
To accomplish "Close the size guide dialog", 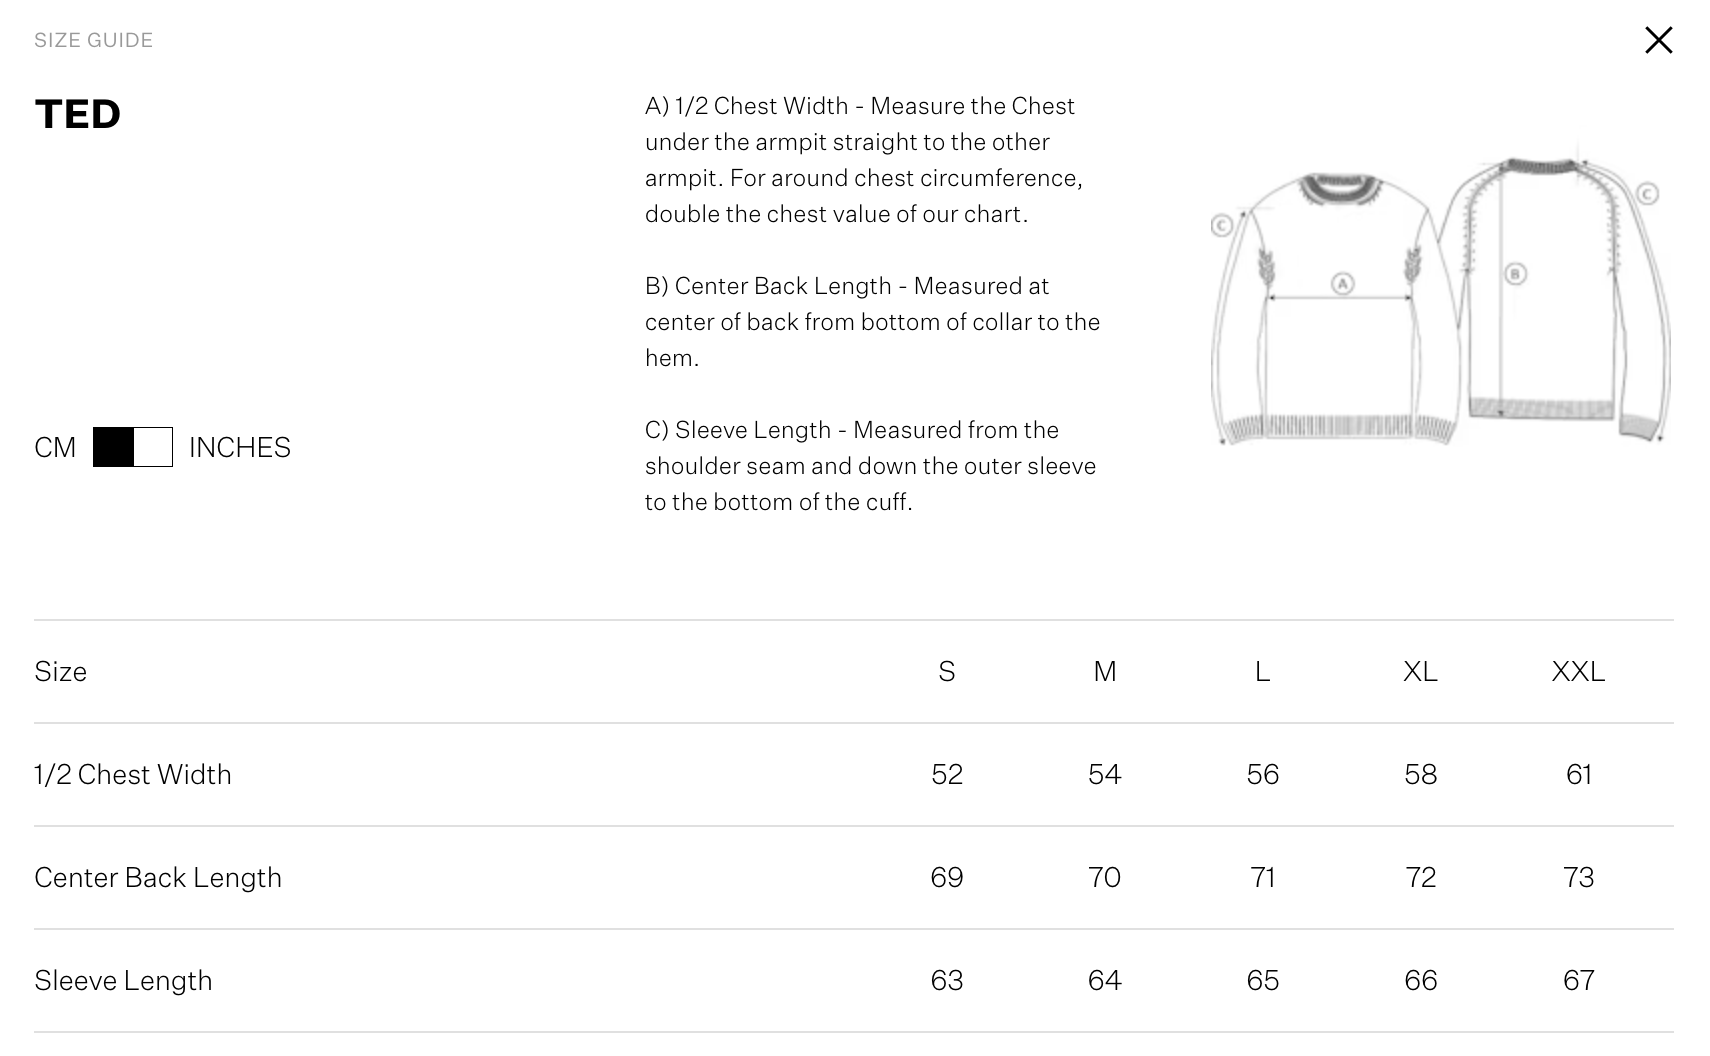I will click(1658, 40).
